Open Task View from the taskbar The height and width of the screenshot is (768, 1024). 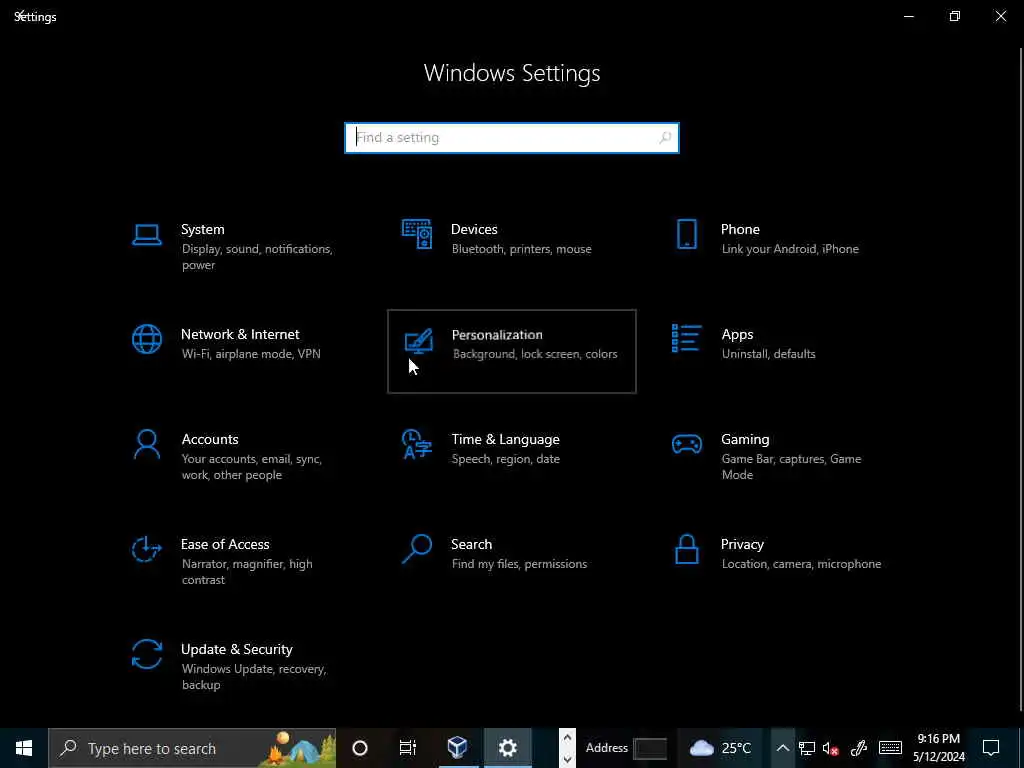coord(408,748)
